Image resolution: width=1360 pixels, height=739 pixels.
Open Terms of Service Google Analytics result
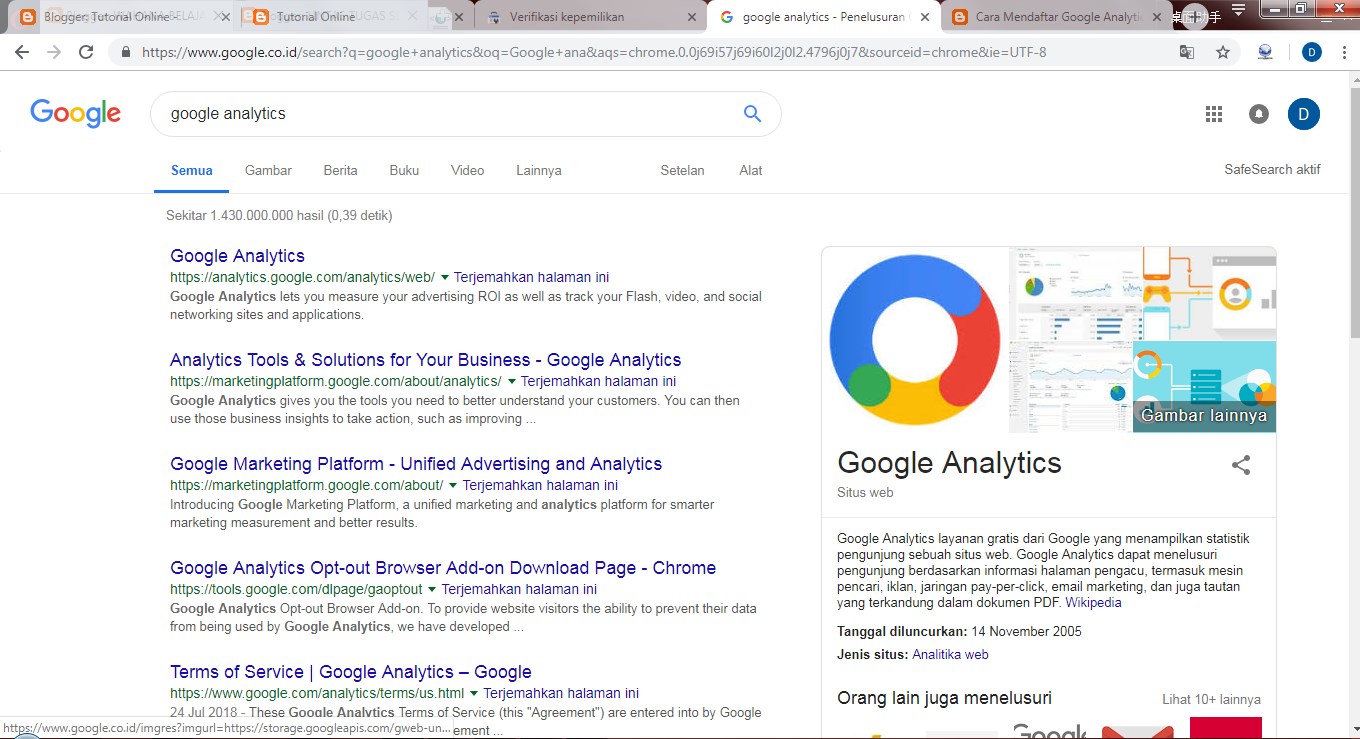[x=350, y=672]
